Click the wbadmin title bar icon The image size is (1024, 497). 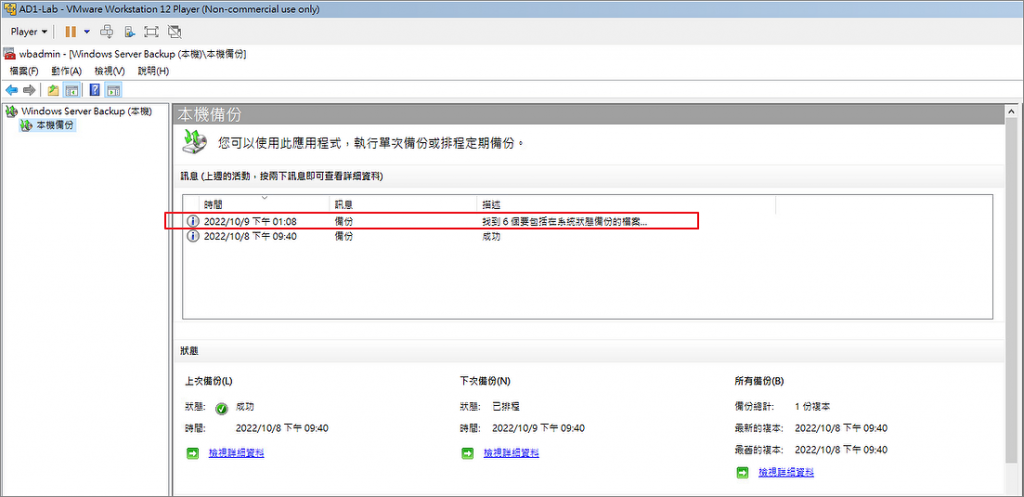click(9, 54)
